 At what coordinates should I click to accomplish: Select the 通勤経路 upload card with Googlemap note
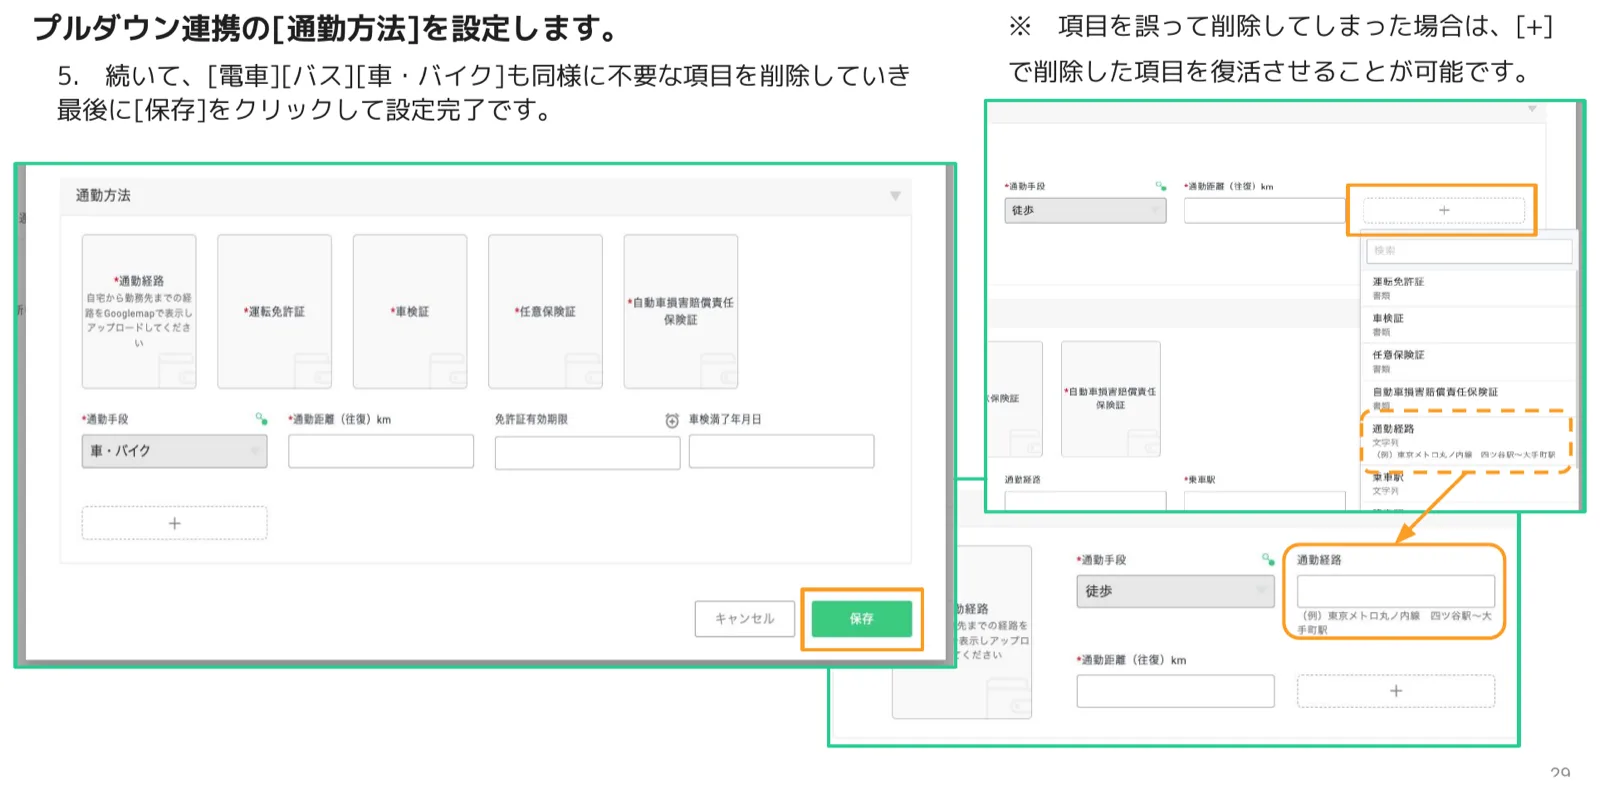point(139,312)
